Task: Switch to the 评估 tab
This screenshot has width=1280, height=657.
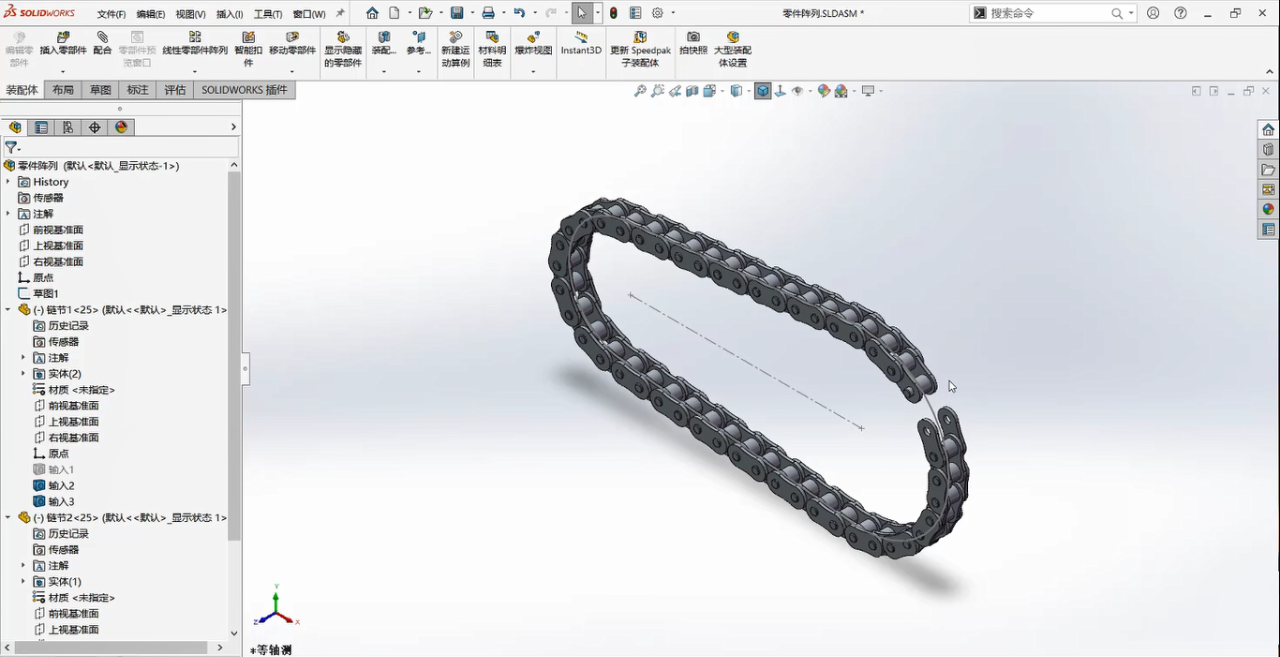Action: [x=175, y=90]
